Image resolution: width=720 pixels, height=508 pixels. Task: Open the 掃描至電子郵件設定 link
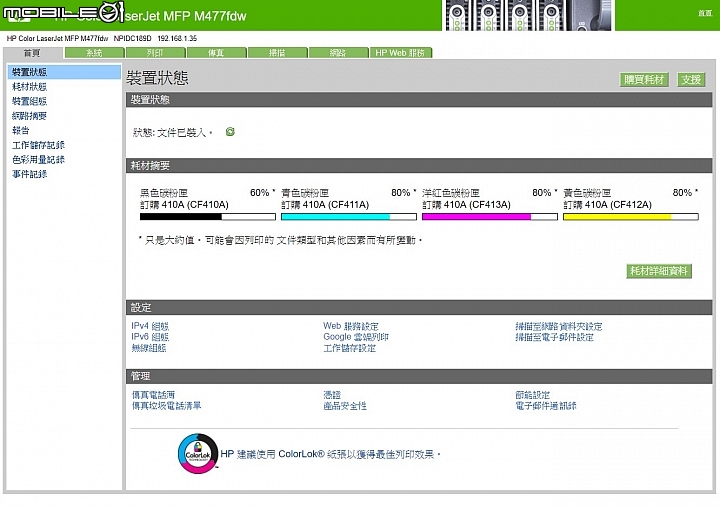(x=554, y=337)
